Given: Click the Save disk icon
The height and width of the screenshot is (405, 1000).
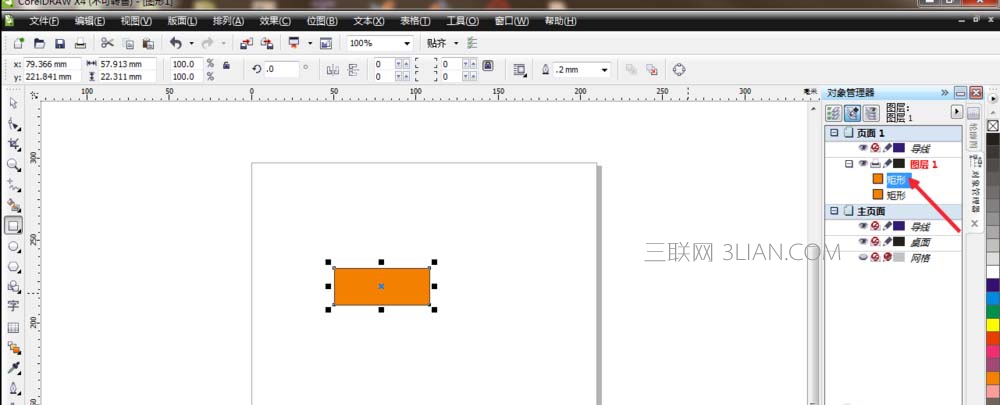Looking at the screenshot, I should click(60, 43).
